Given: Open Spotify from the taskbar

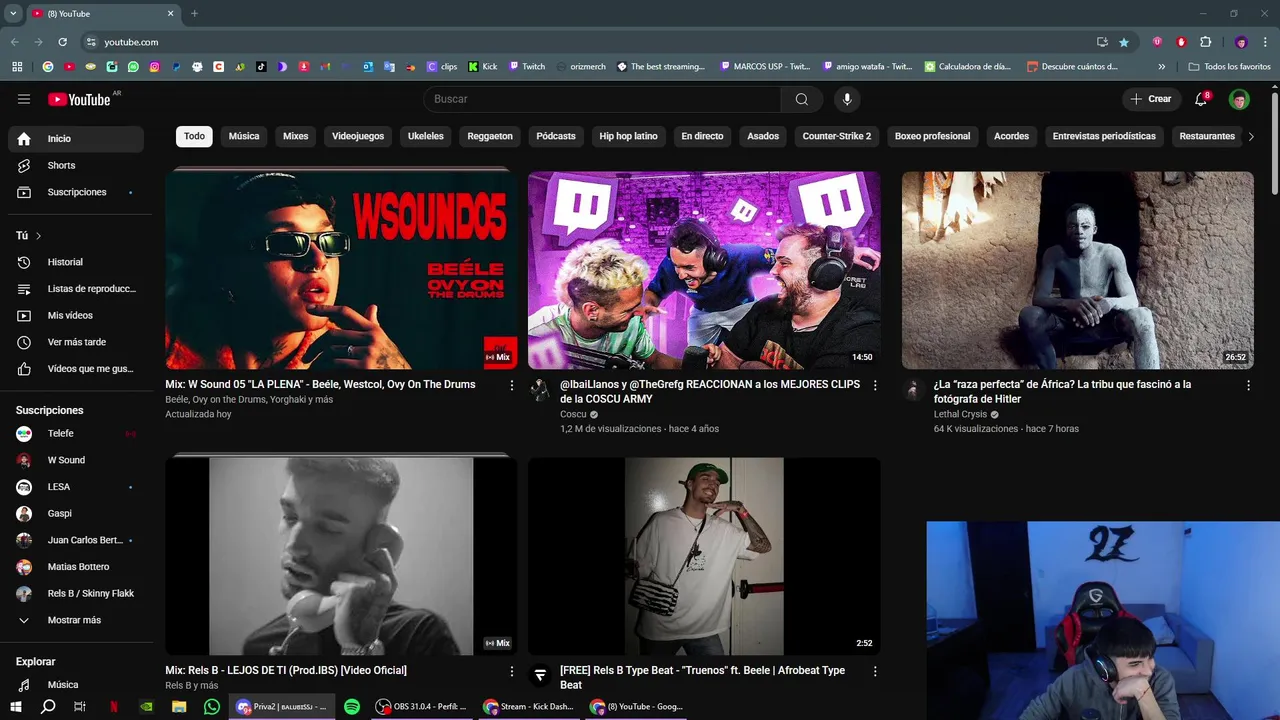Looking at the screenshot, I should pos(352,706).
